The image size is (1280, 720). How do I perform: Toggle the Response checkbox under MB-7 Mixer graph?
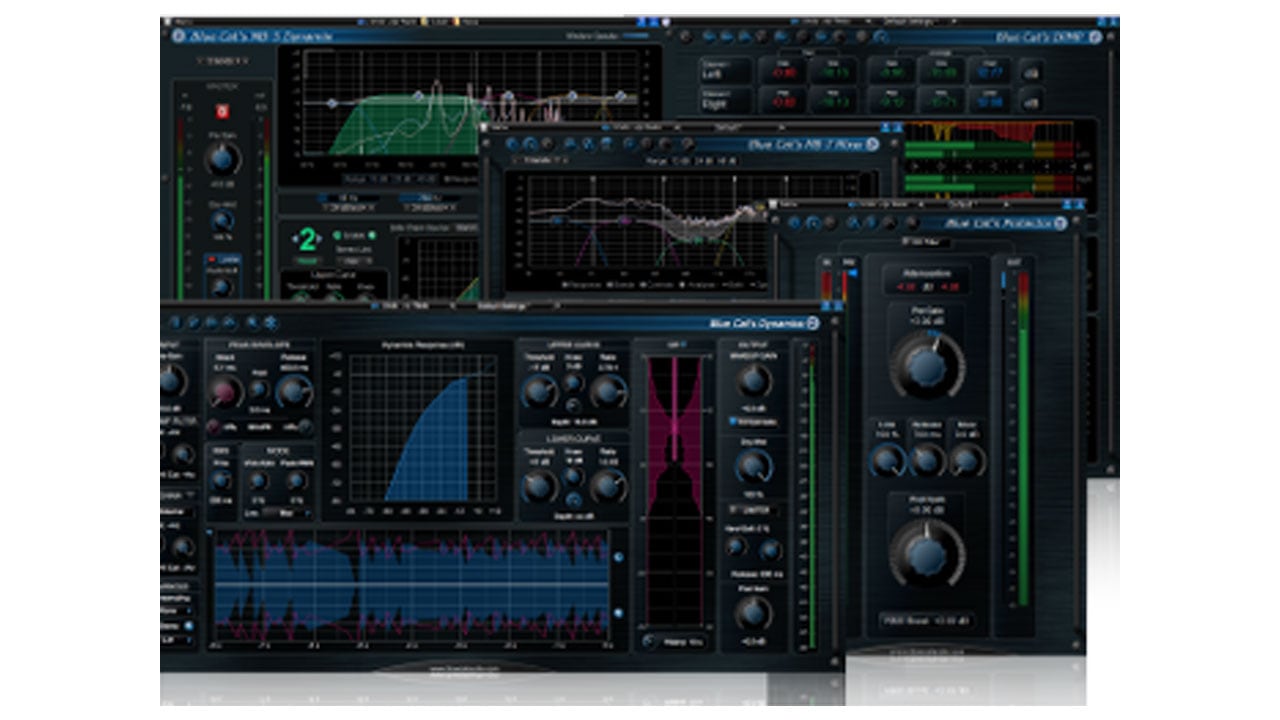563,284
